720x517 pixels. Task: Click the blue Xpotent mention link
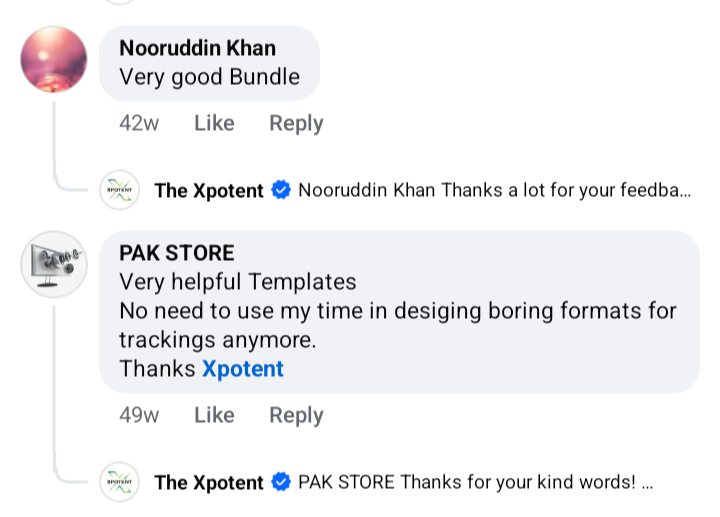(x=243, y=368)
